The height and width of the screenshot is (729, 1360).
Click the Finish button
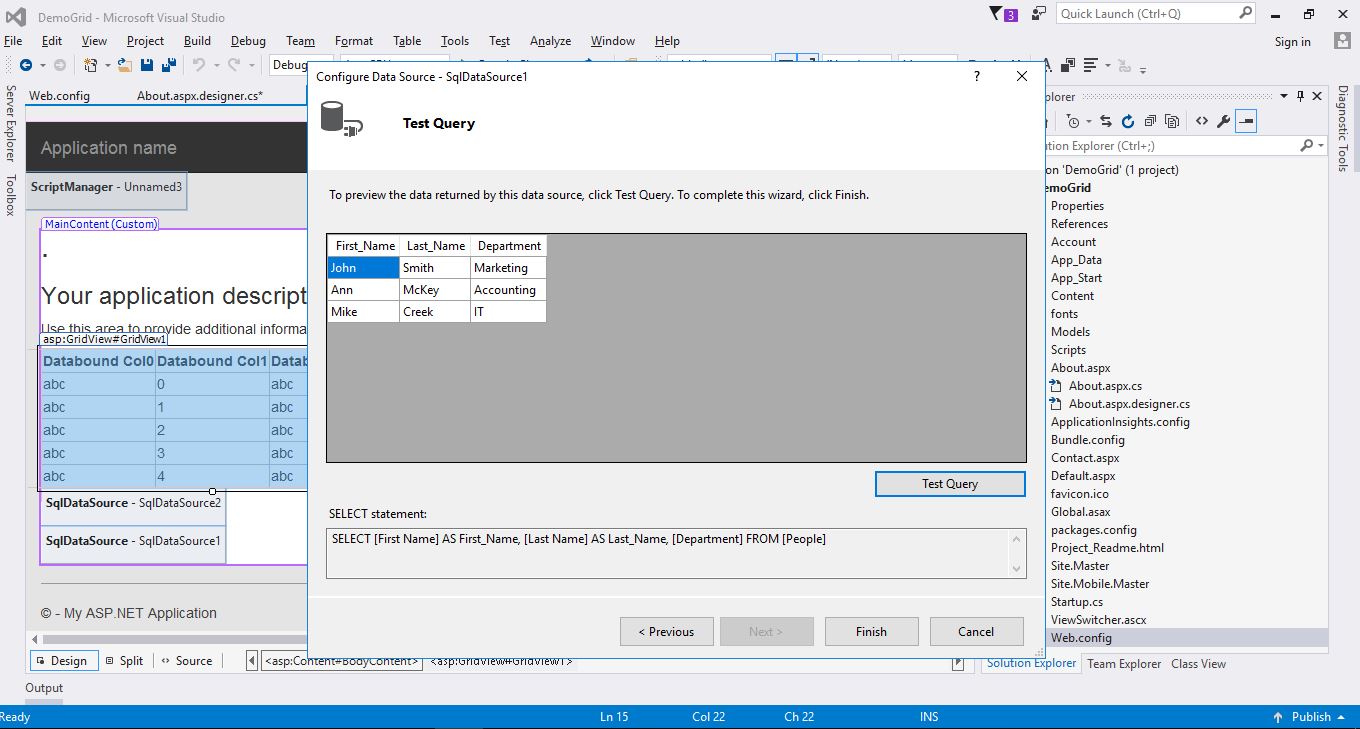coord(871,632)
